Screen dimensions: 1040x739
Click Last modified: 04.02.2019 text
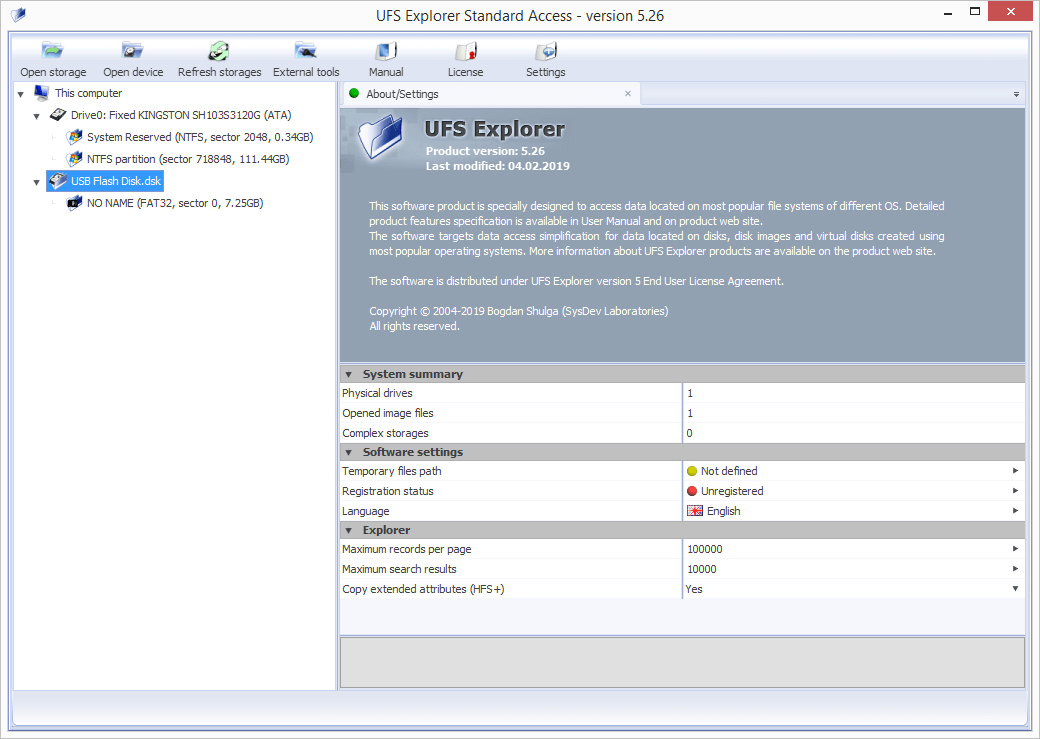(497, 166)
